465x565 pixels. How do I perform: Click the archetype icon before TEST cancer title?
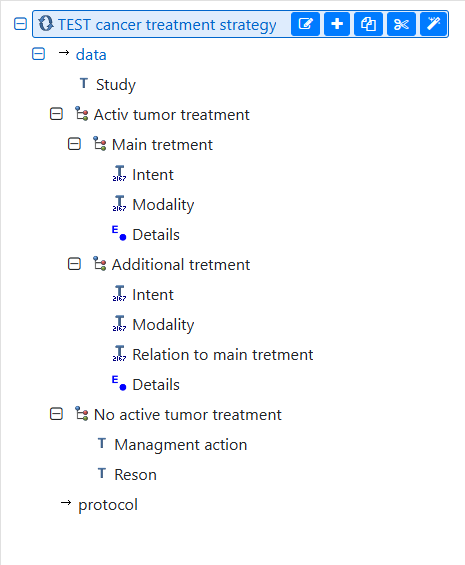46,23
